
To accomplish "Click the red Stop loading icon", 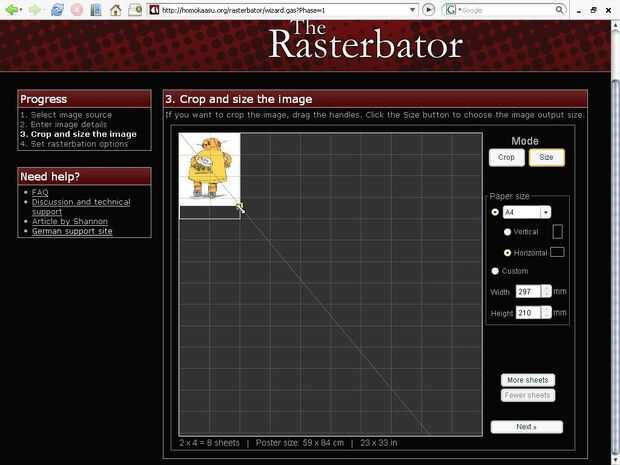I will [x=77, y=9].
